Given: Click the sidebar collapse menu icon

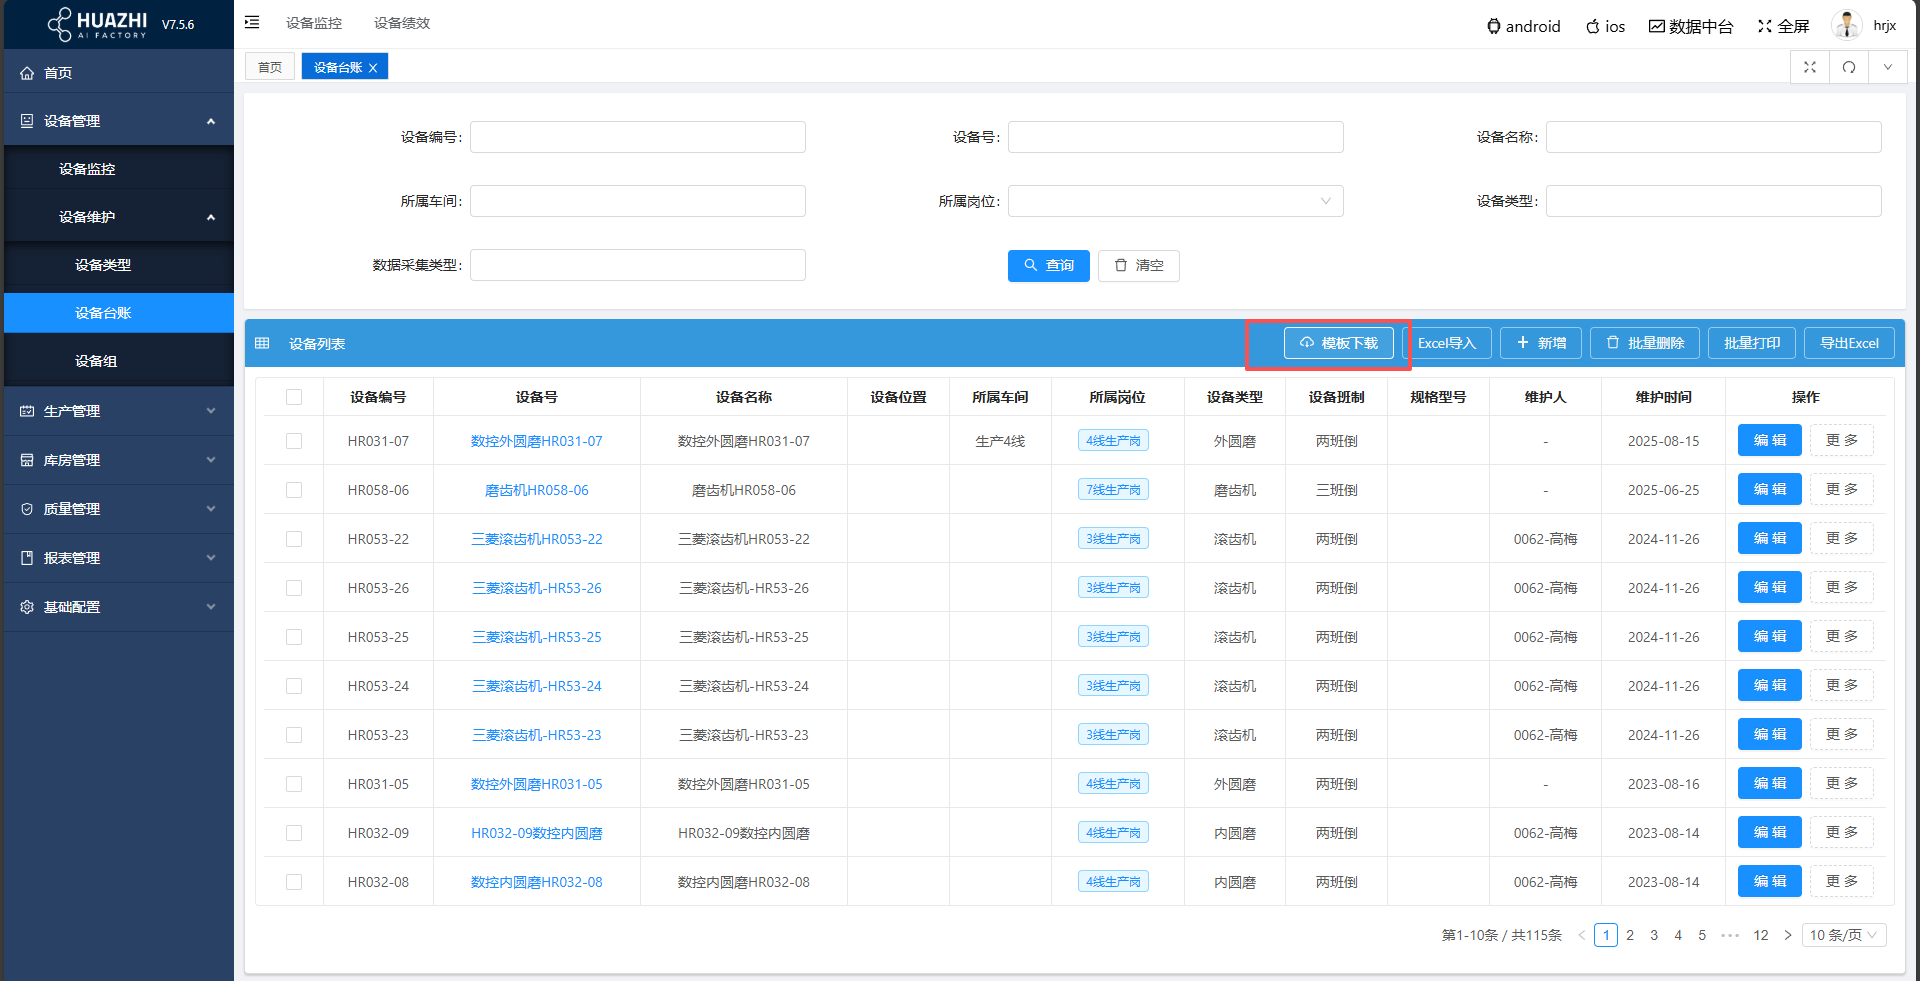Looking at the screenshot, I should point(252,22).
